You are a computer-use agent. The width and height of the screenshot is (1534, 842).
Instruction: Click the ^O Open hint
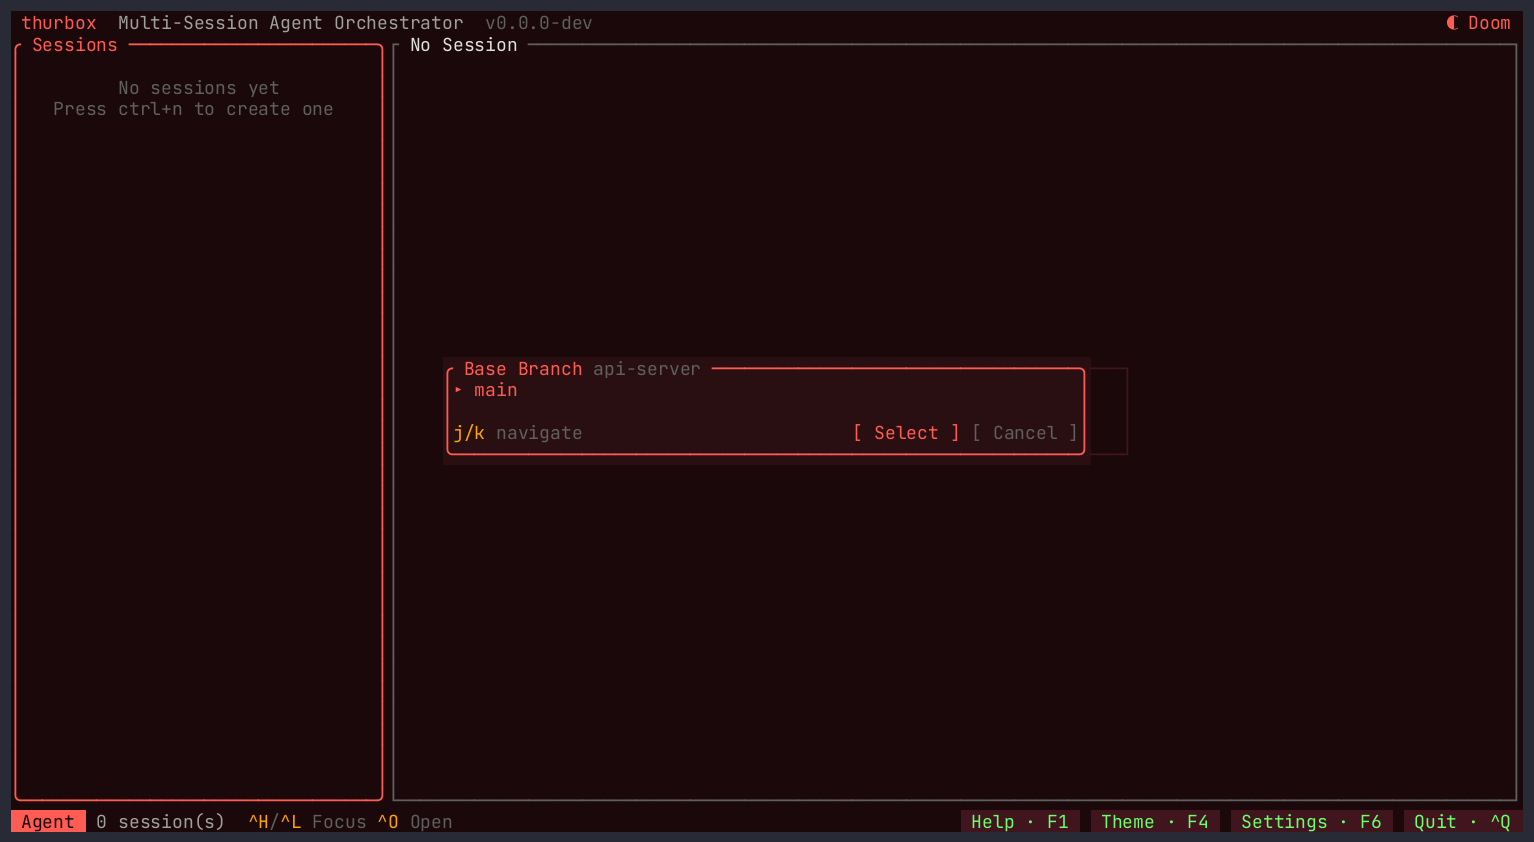[415, 822]
